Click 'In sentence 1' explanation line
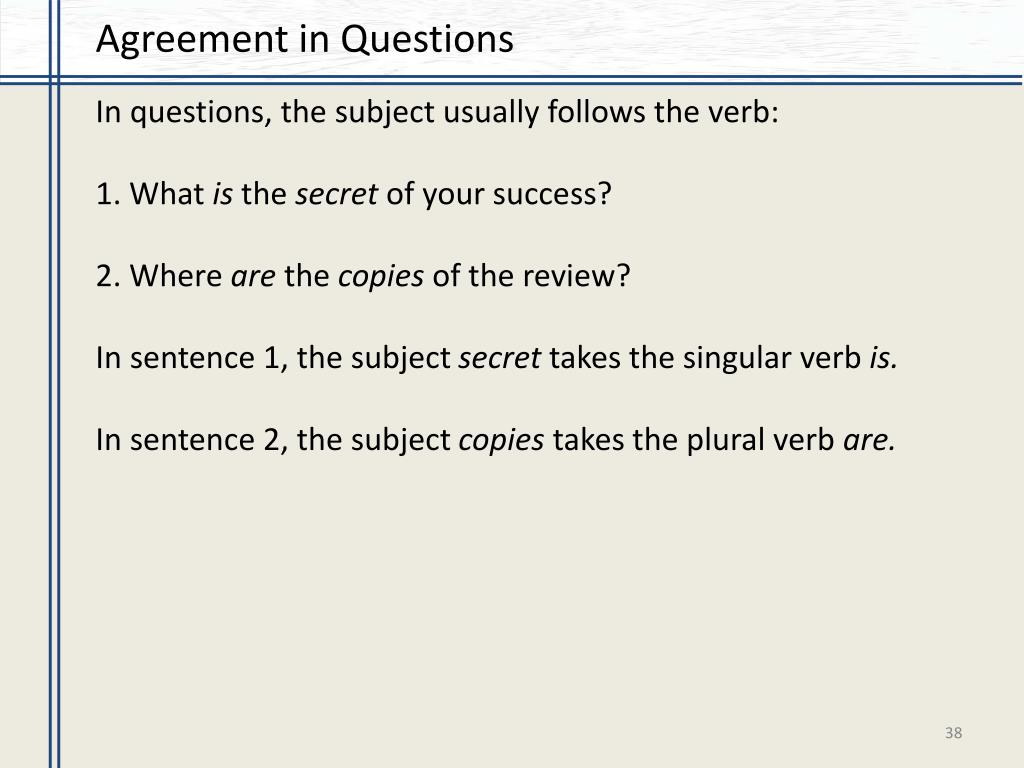The image size is (1024, 768). [x=496, y=359]
